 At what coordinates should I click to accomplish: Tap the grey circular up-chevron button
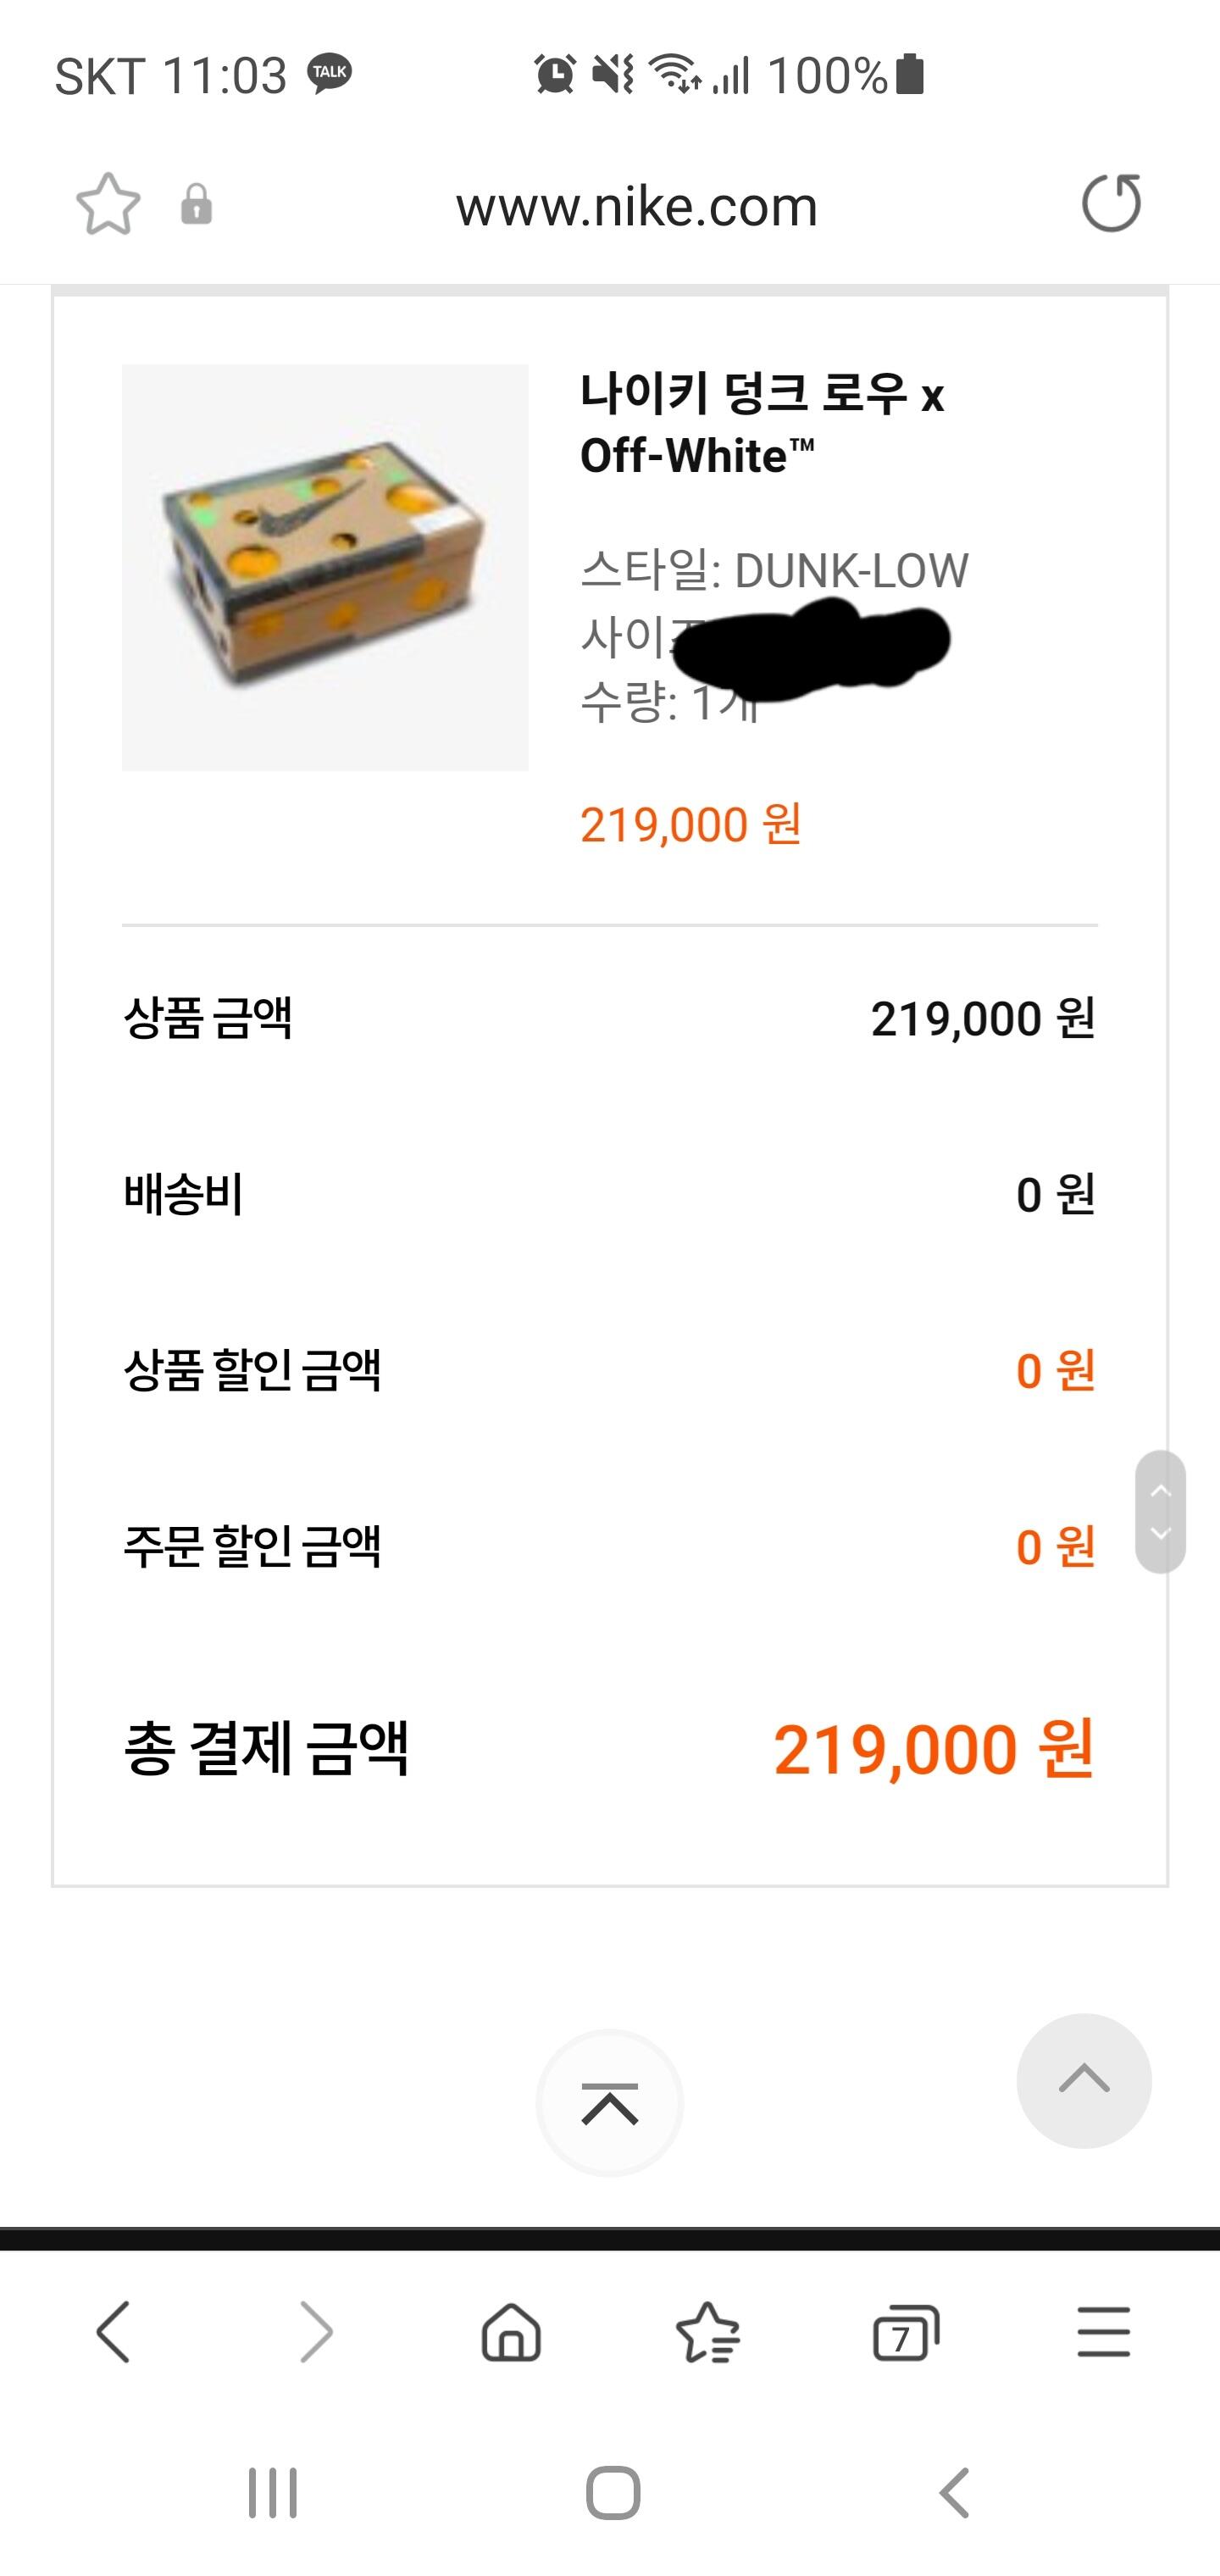(1084, 2080)
